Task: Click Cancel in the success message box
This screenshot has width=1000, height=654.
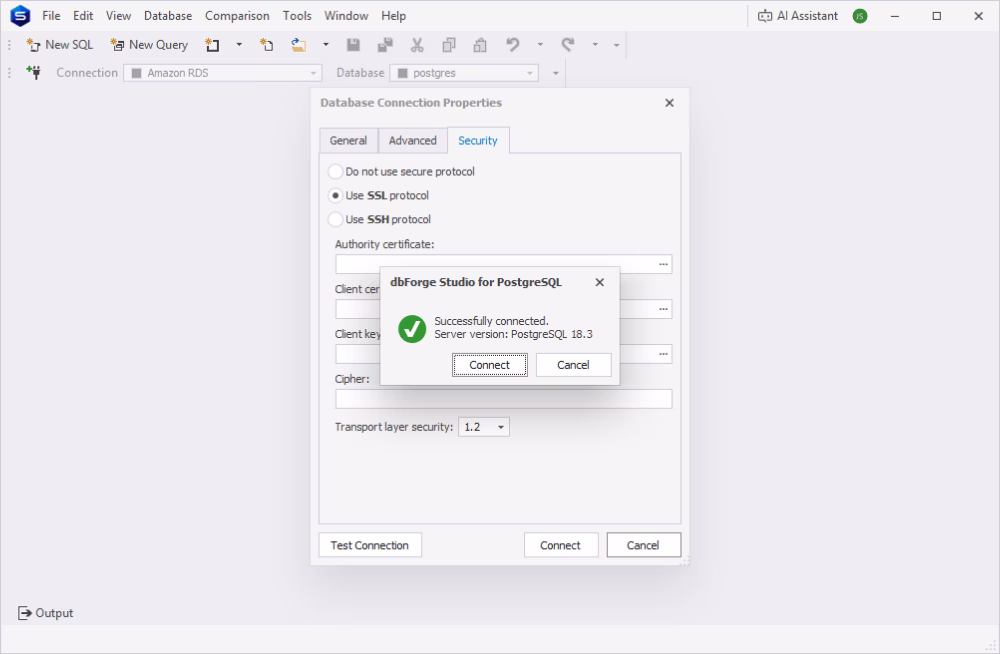Action: pyautogui.click(x=573, y=365)
